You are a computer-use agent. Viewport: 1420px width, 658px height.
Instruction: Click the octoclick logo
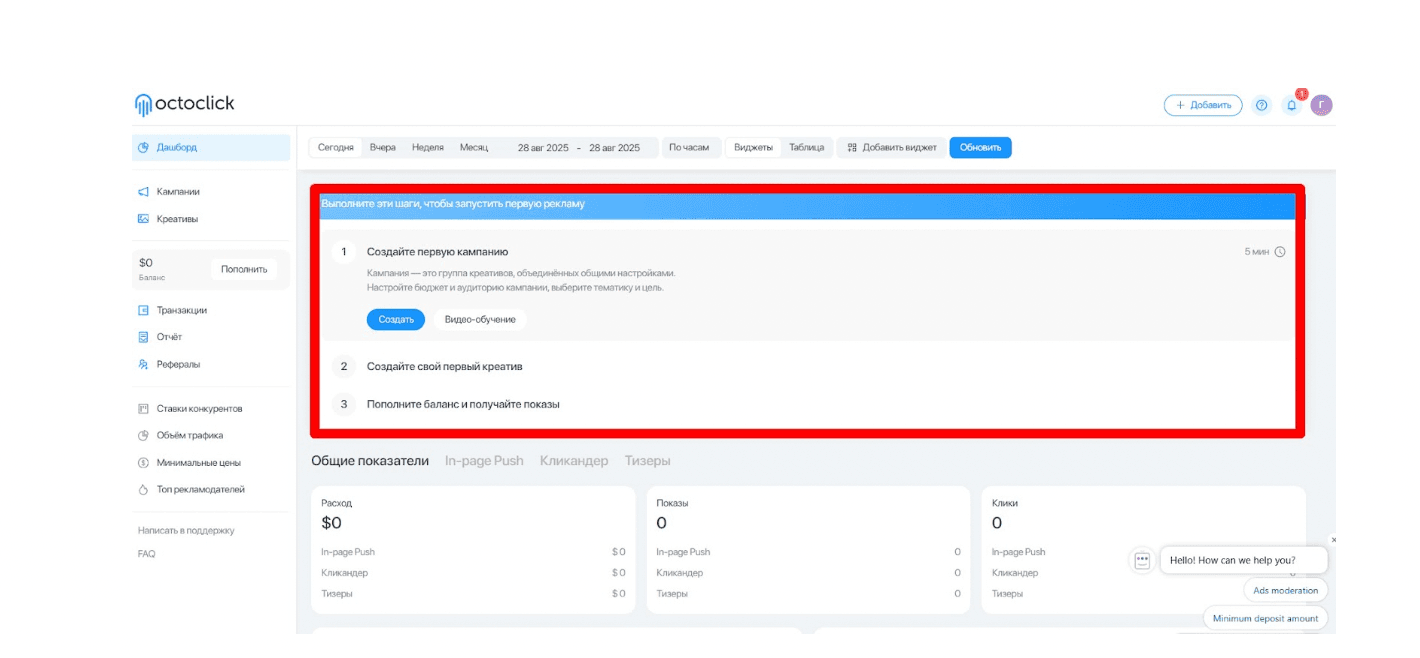[185, 104]
